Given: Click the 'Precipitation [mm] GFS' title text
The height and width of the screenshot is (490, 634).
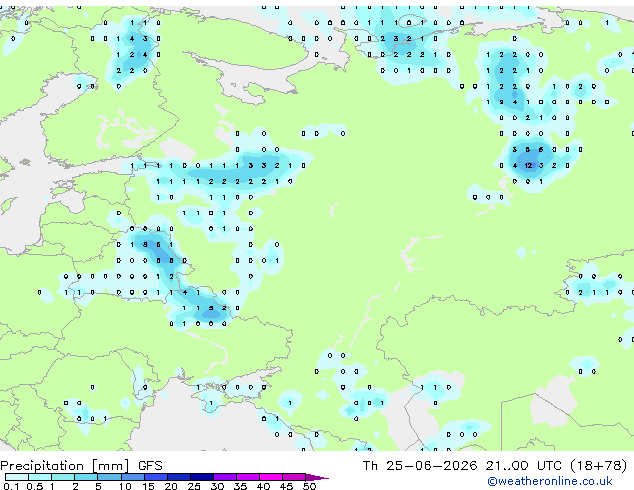Looking at the screenshot, I should click(82, 466).
